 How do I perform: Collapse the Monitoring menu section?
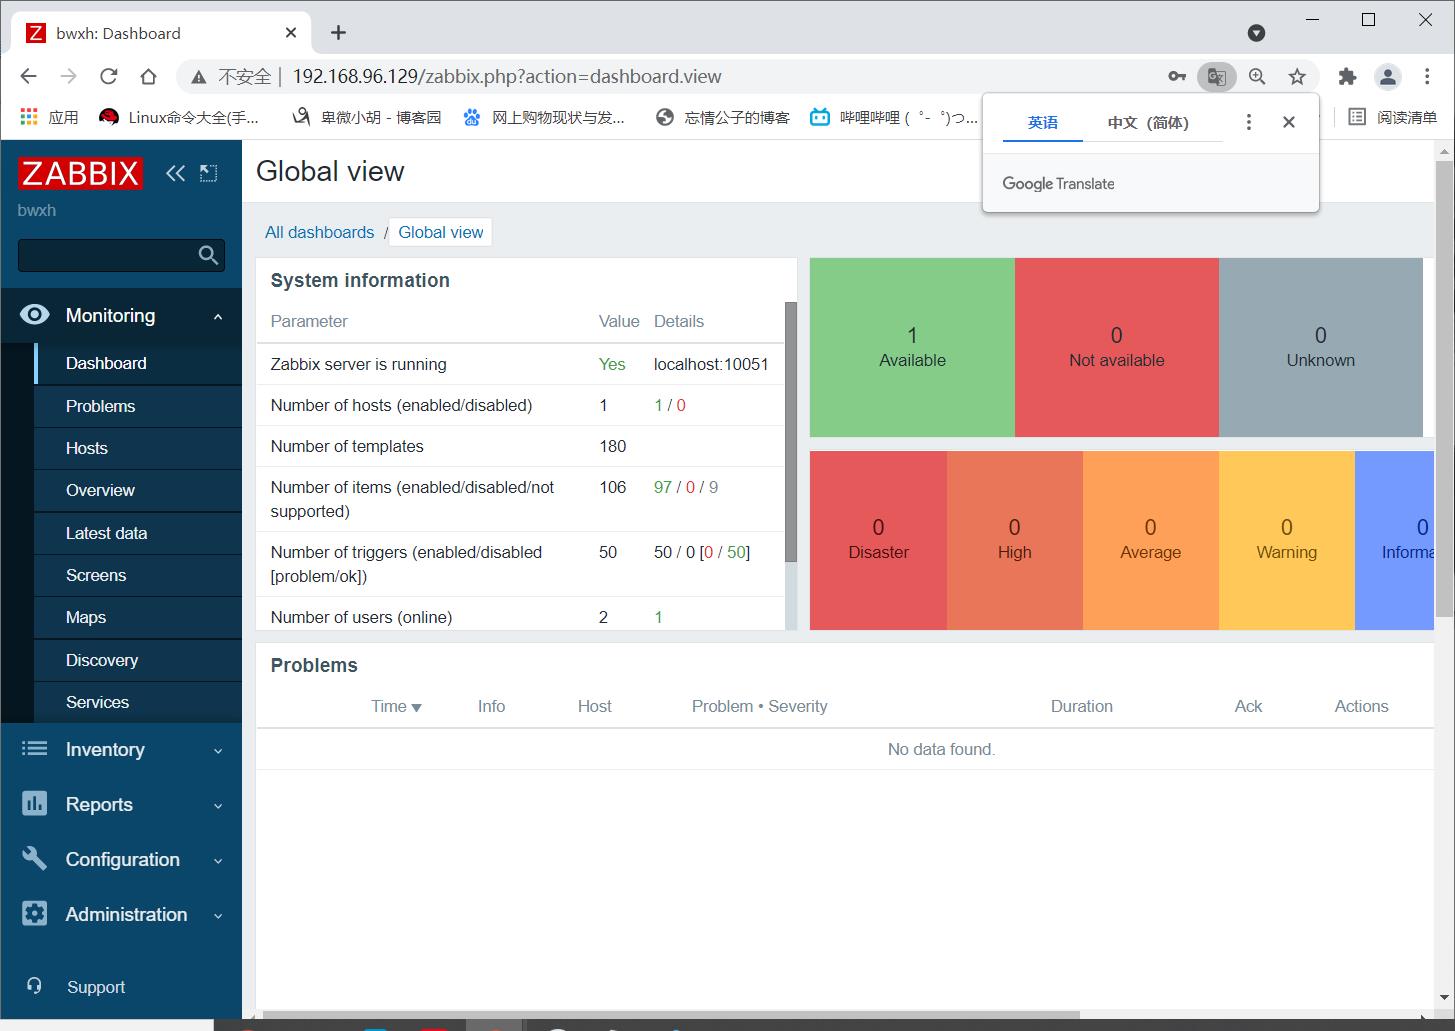click(x=218, y=316)
